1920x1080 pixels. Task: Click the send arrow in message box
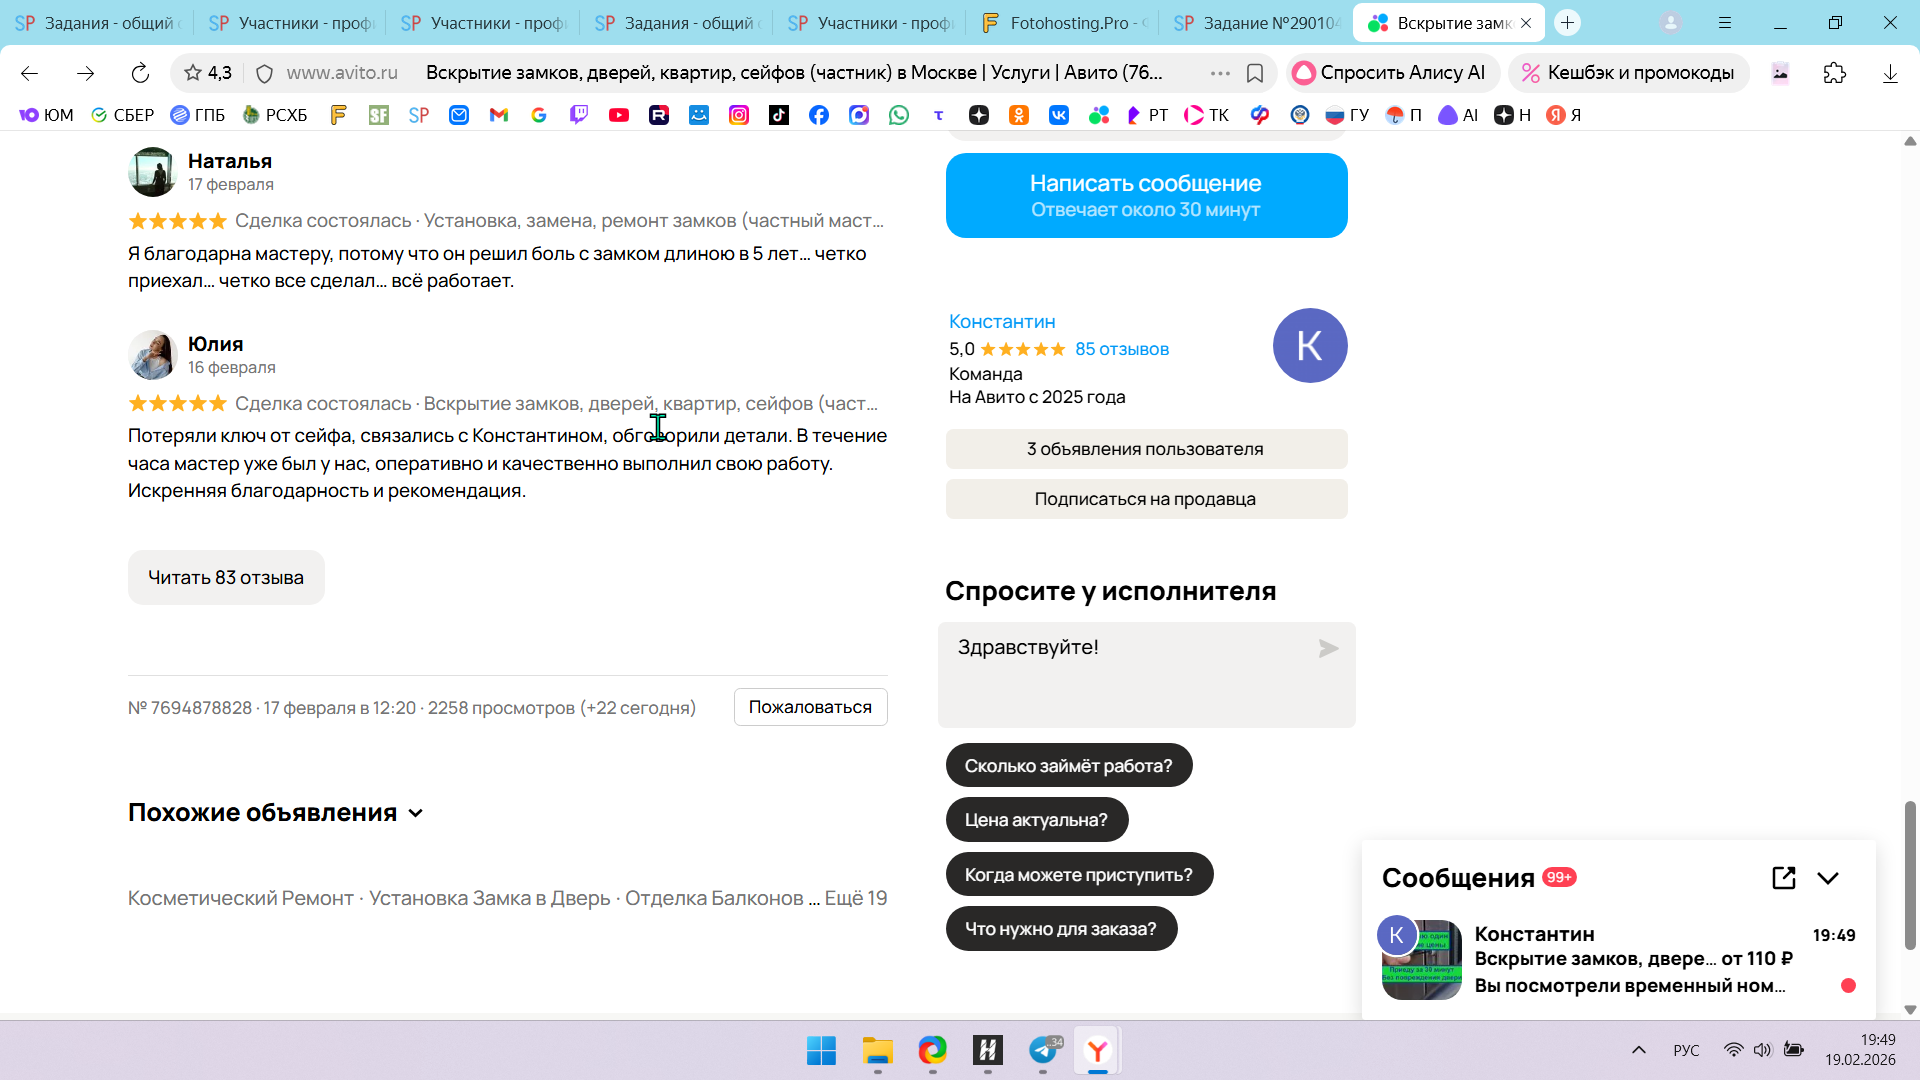[x=1328, y=649]
